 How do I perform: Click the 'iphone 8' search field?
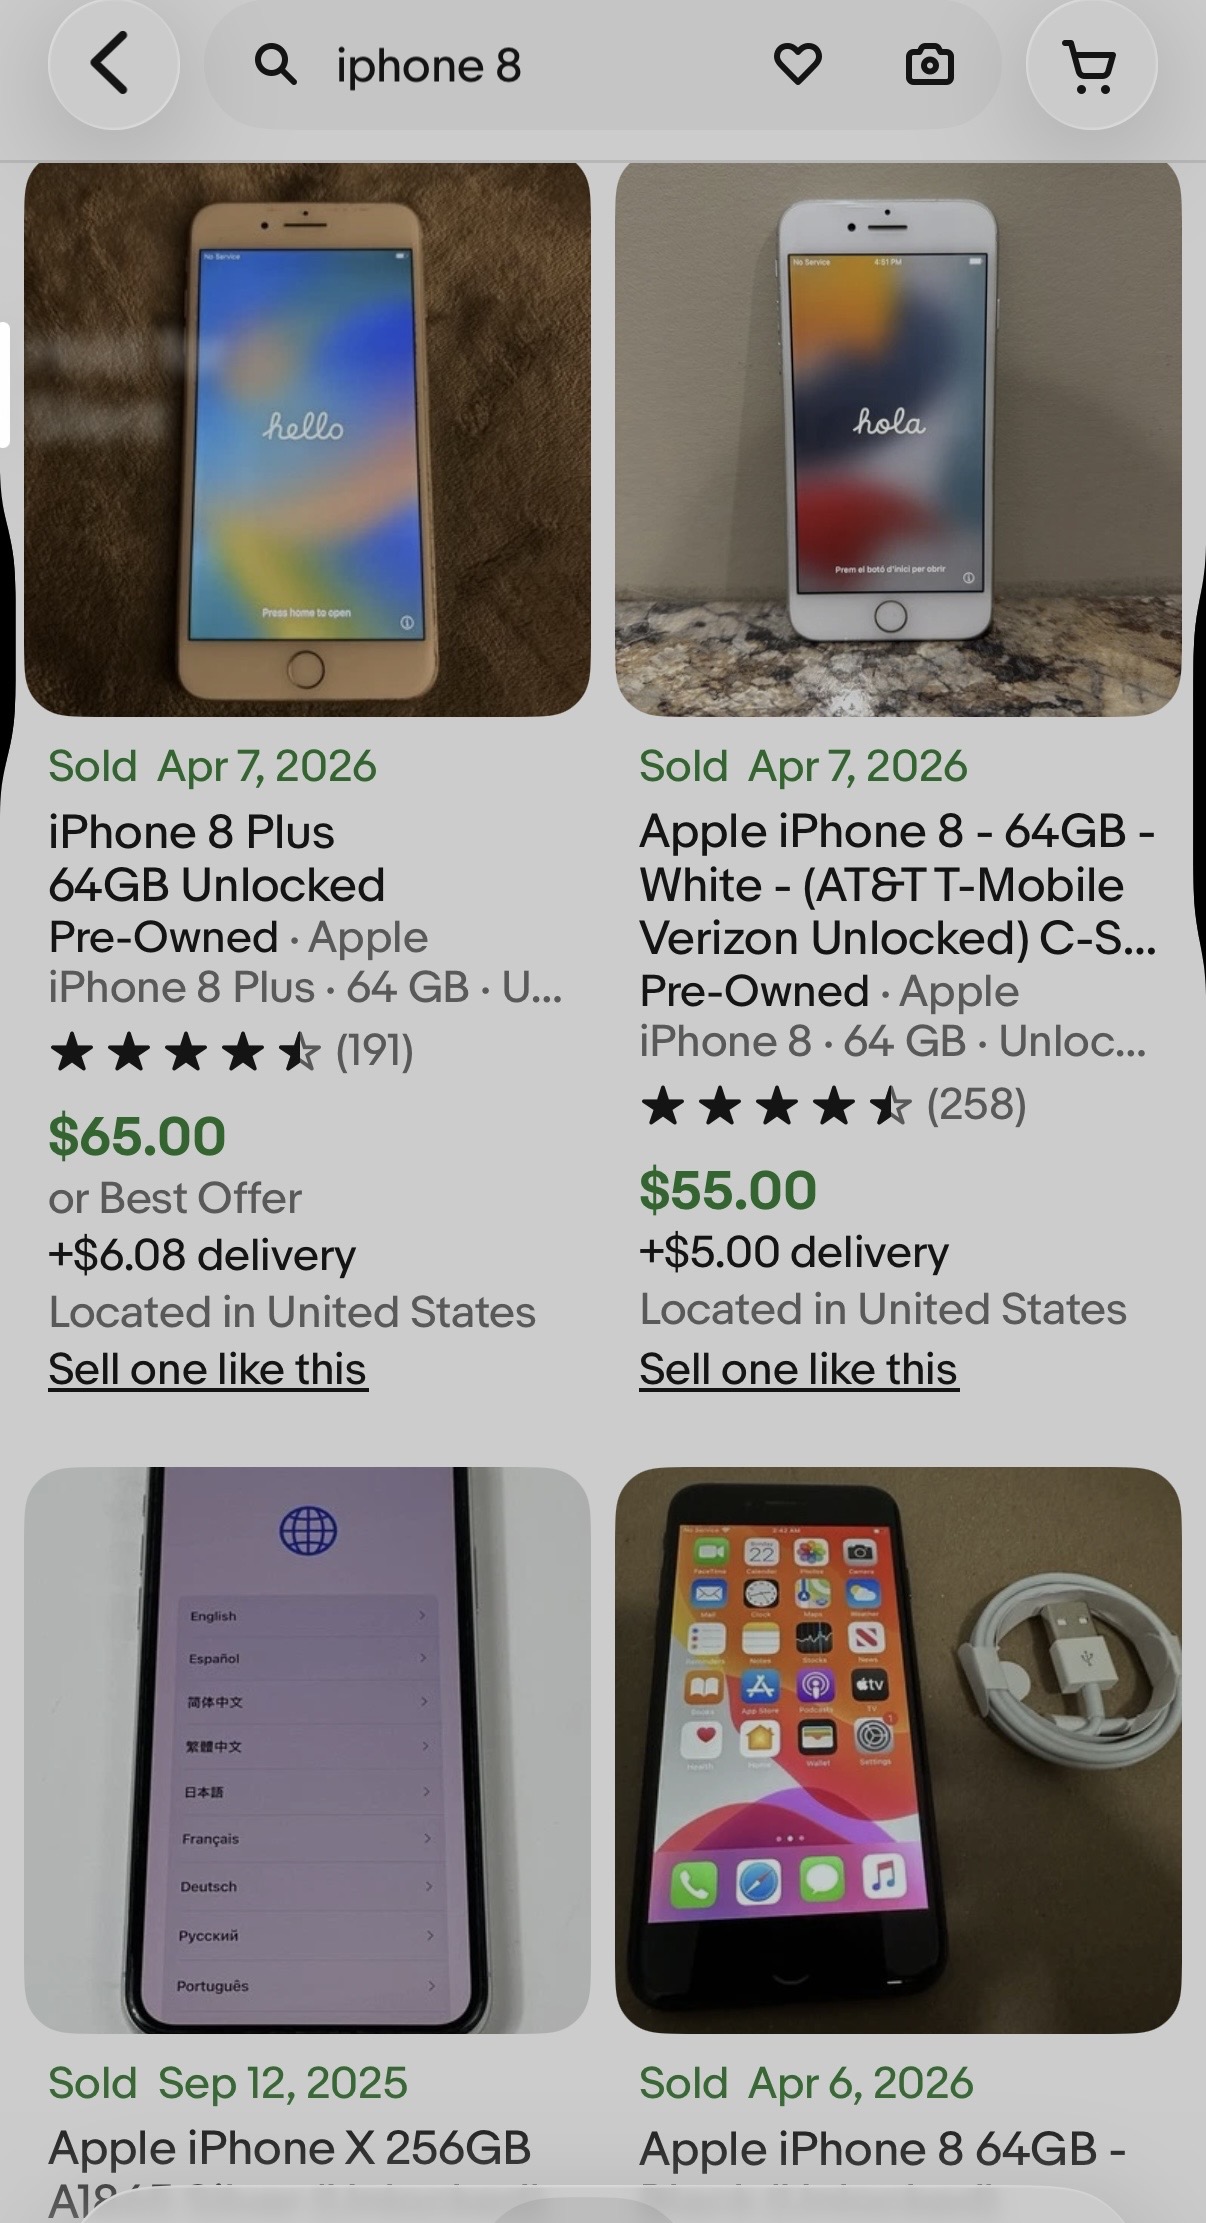(x=520, y=66)
